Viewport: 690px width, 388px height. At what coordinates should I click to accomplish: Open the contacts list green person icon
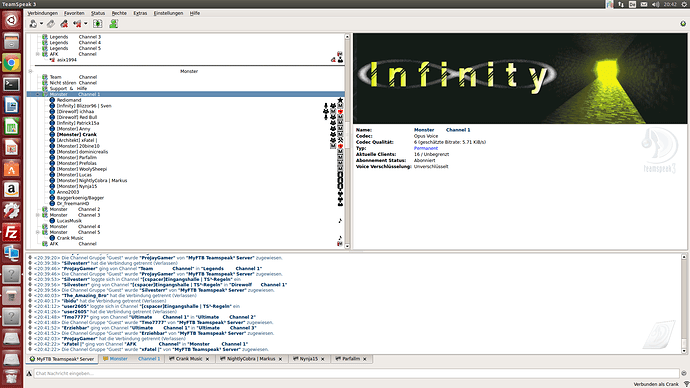(114, 24)
